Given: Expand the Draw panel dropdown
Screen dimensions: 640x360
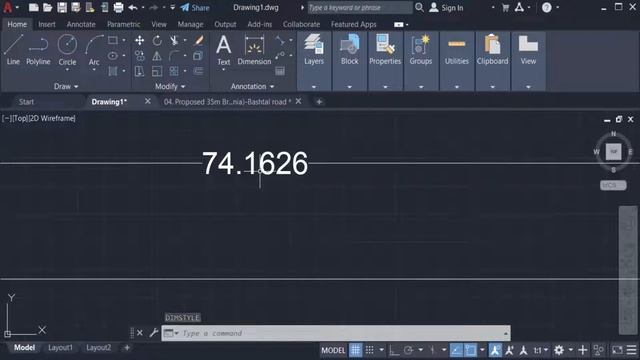Looking at the screenshot, I should coord(66,87).
